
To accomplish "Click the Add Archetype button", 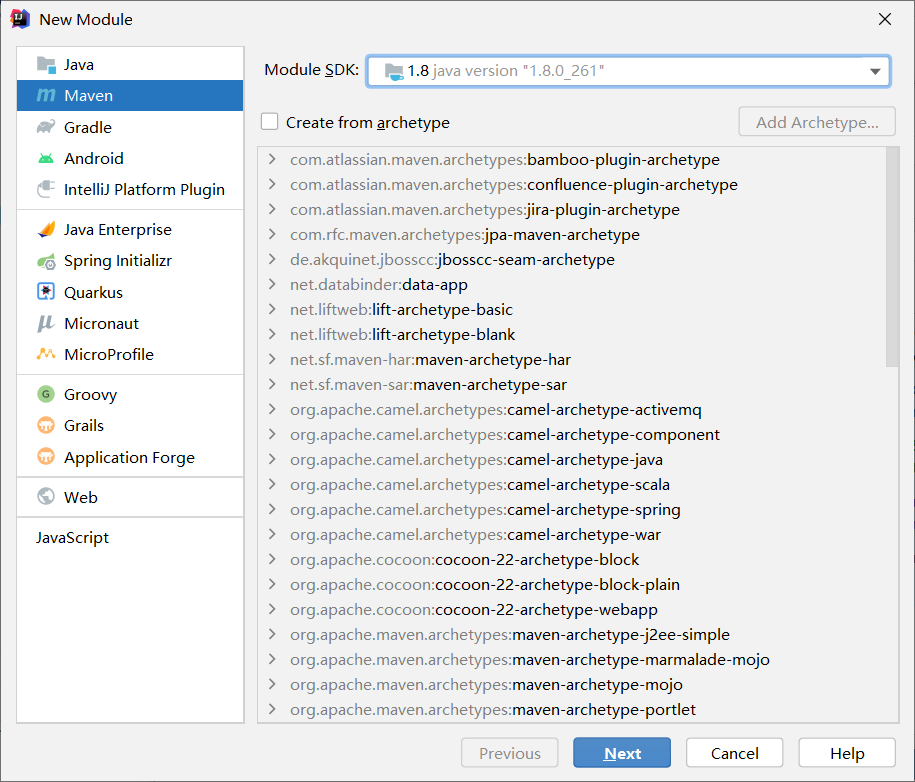I will point(818,121).
